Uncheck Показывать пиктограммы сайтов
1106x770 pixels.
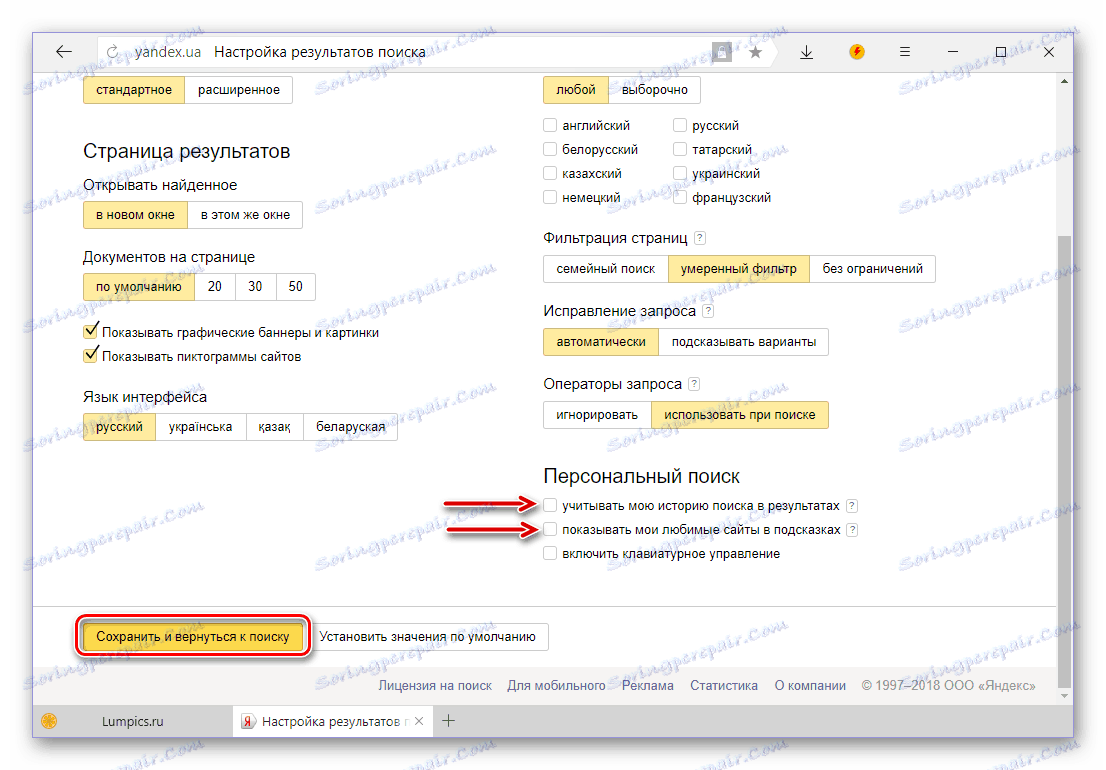(x=90, y=355)
